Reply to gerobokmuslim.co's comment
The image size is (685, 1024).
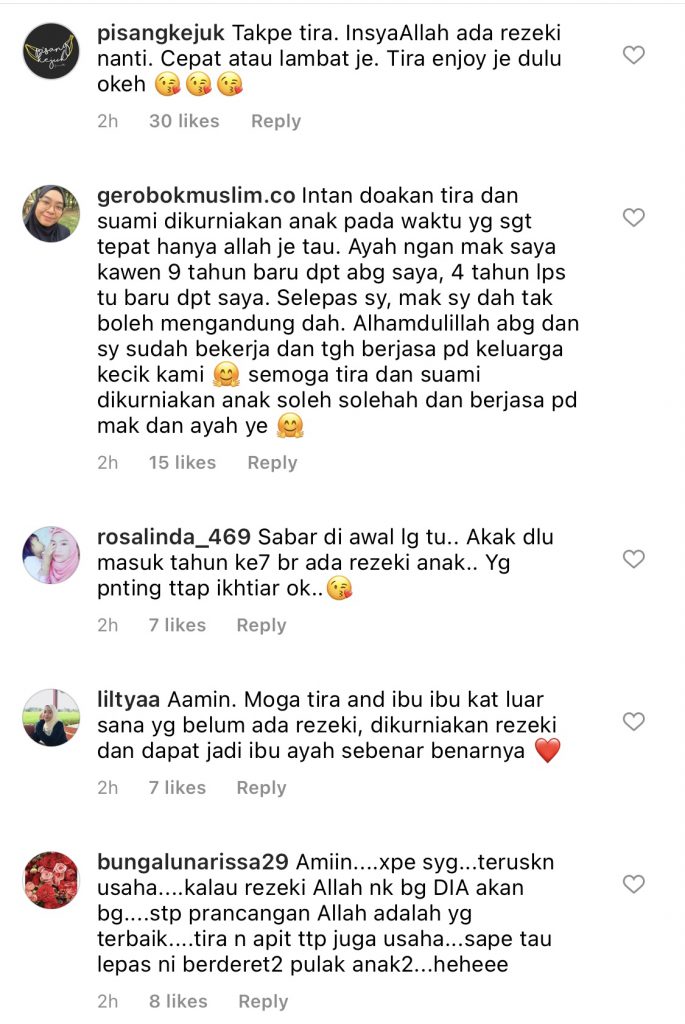point(272,463)
